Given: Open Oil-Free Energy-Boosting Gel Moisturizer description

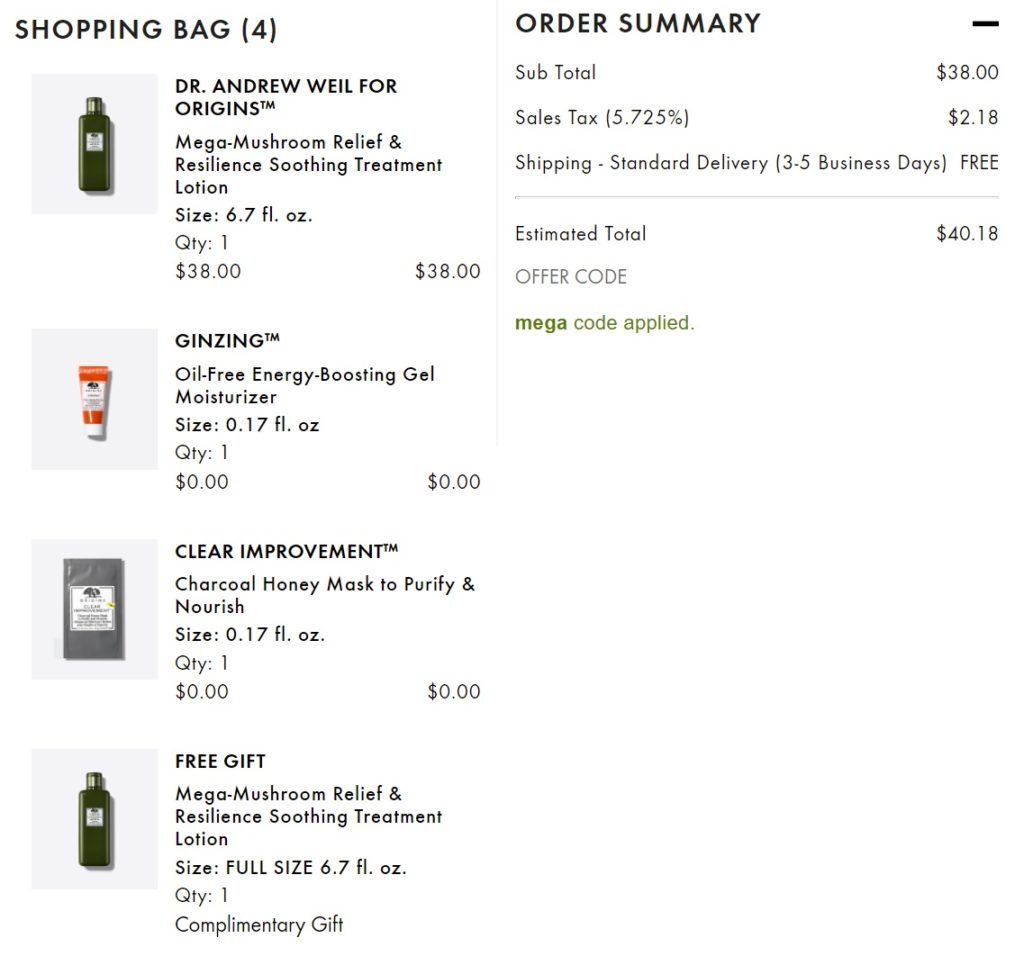Looking at the screenshot, I should click(x=305, y=385).
